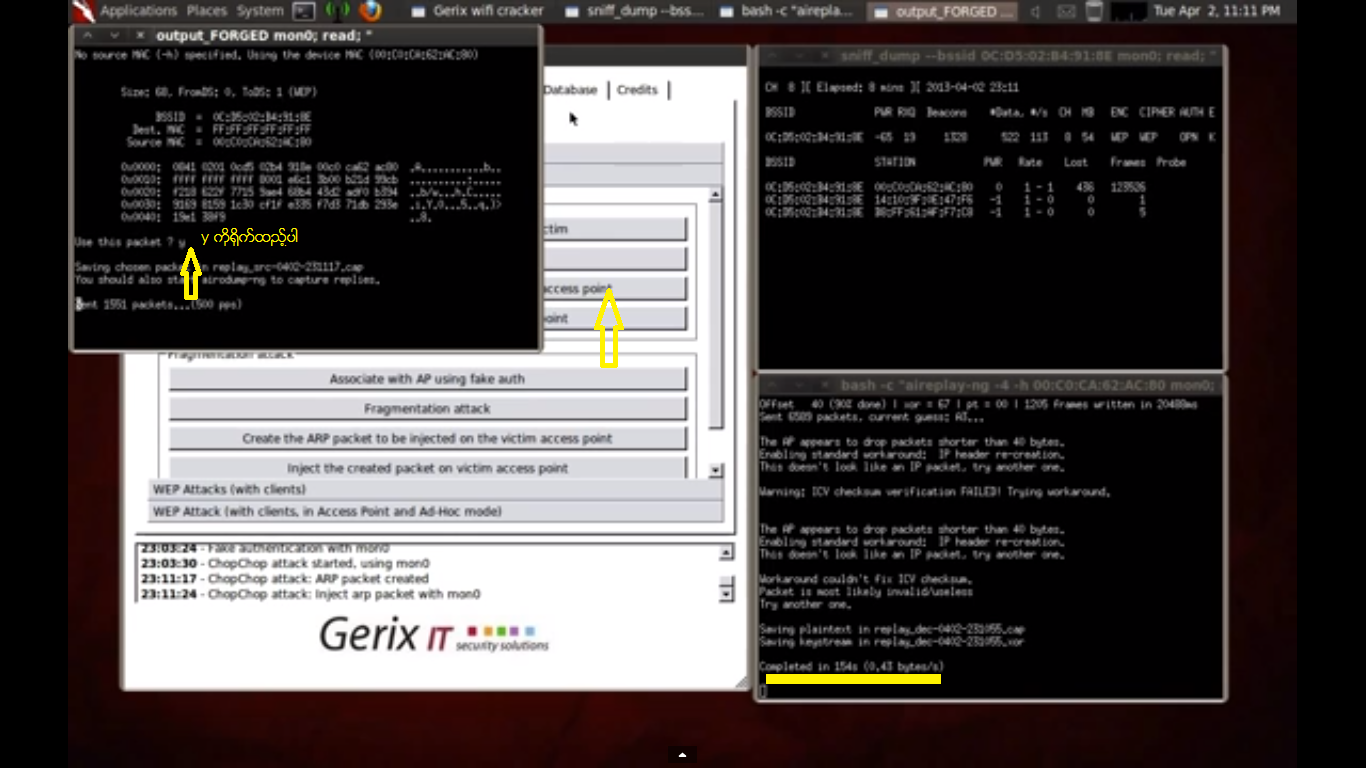Click the Gerix log scrollbar down arrow
This screenshot has height=768, width=1366.
(x=727, y=594)
